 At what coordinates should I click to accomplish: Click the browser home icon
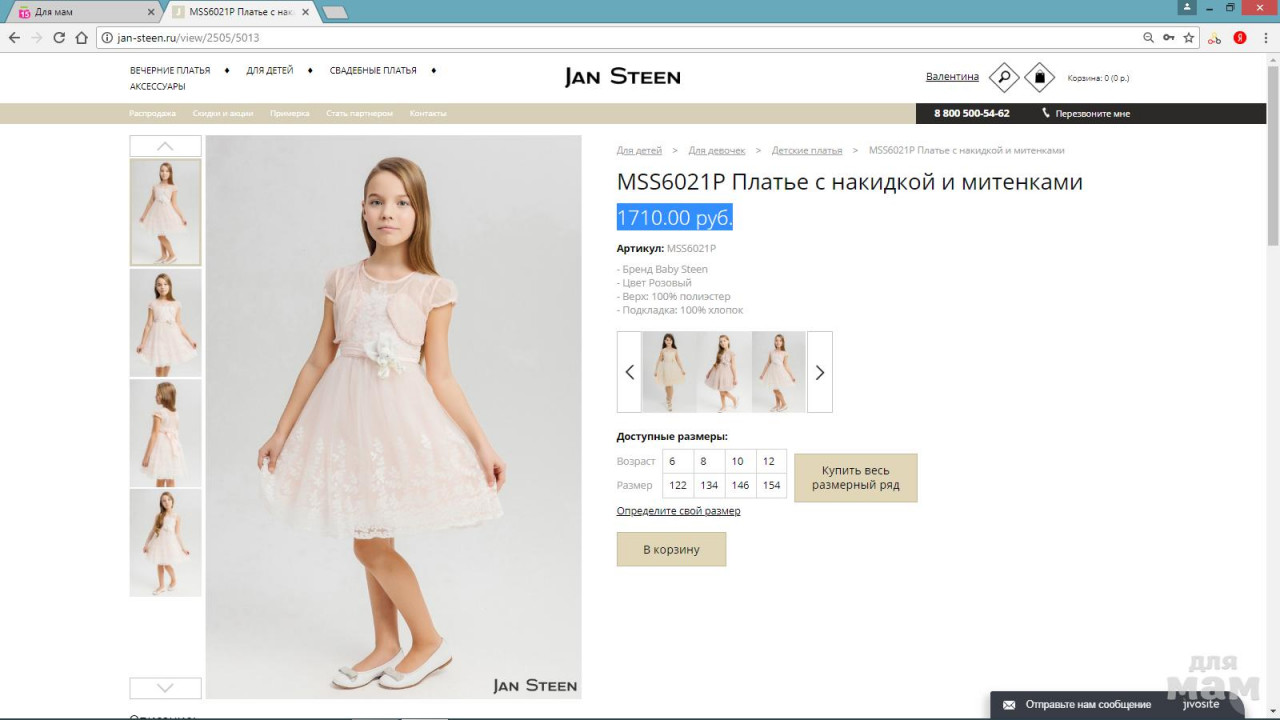coord(82,38)
